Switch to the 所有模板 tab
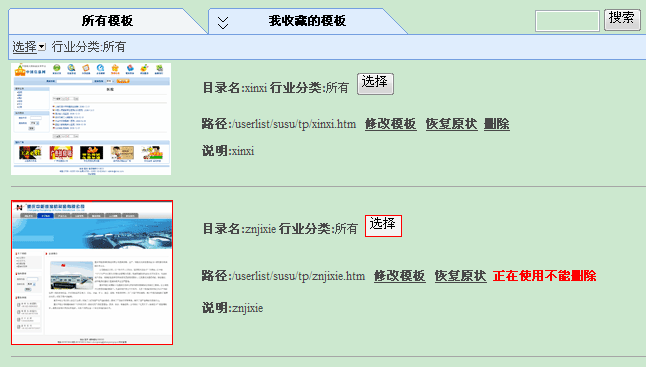The width and height of the screenshot is (646, 367). (107, 21)
